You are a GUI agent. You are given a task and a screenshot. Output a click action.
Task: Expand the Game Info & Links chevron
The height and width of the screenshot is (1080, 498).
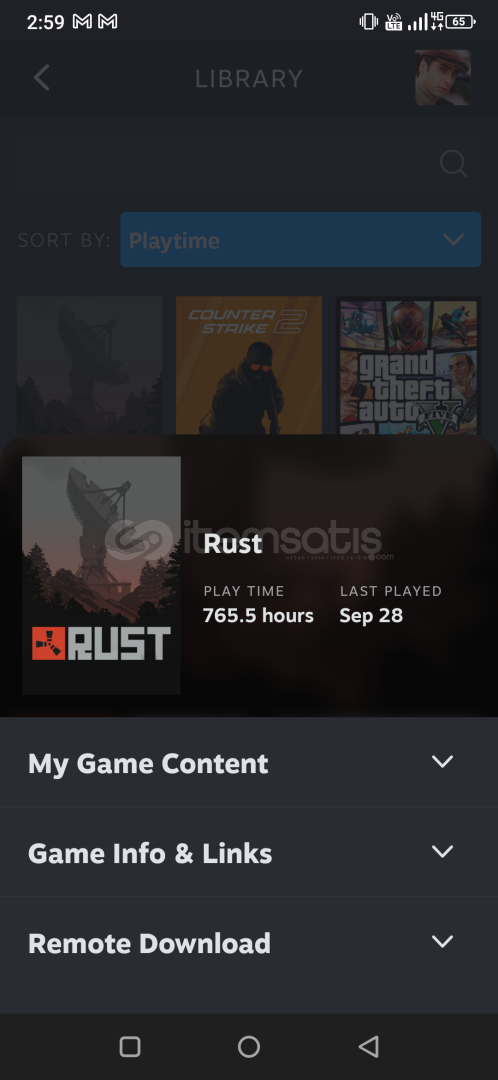(442, 851)
